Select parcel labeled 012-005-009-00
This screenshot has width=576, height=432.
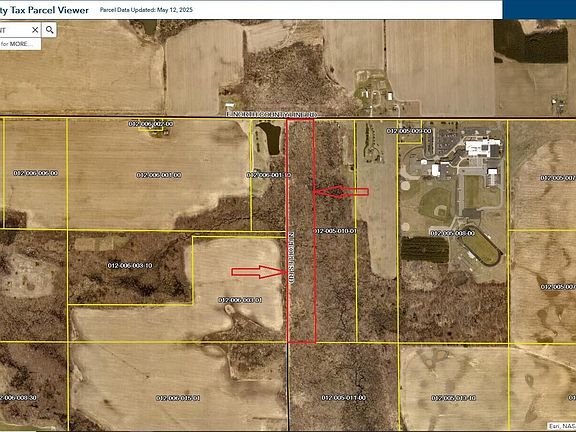click(409, 131)
